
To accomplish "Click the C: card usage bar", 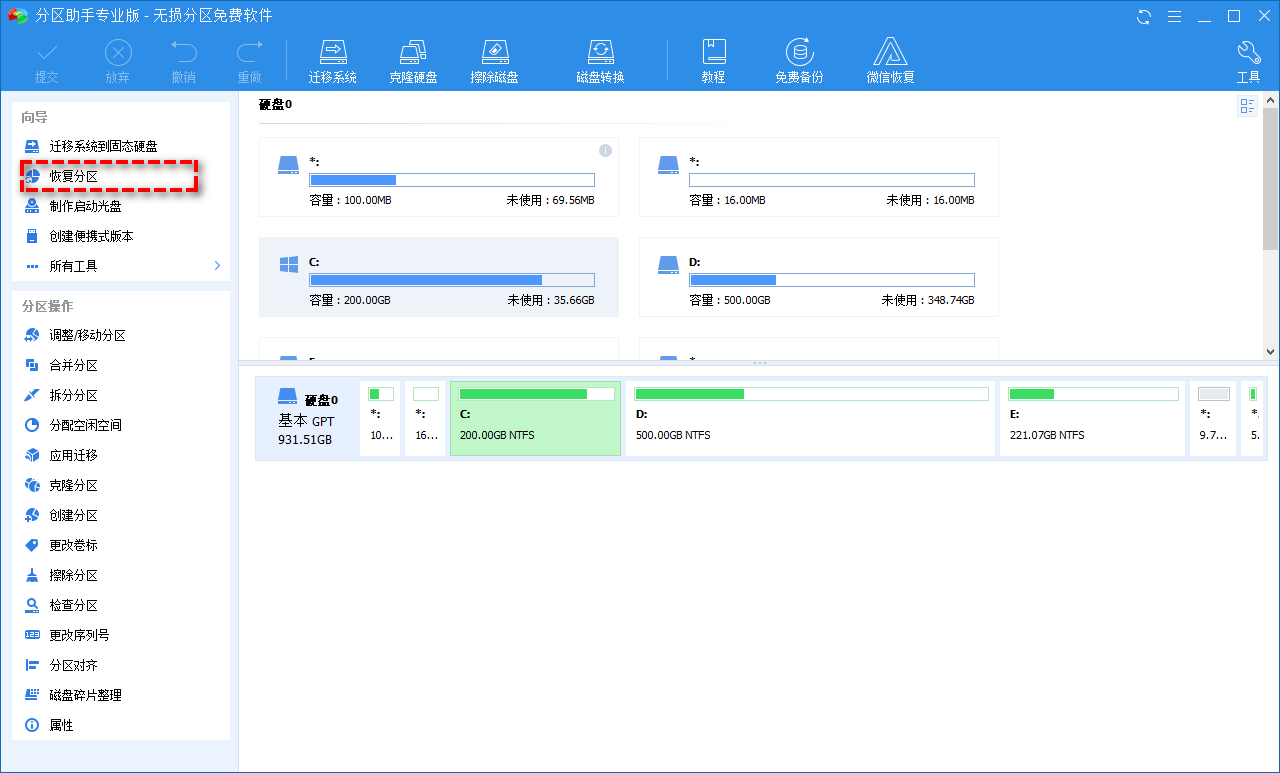I will click(452, 280).
